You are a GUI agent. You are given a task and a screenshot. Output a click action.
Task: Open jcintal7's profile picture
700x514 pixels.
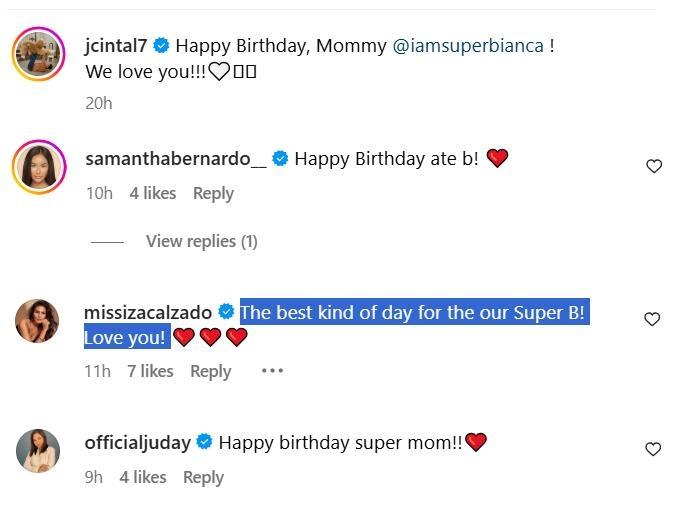coord(38,53)
